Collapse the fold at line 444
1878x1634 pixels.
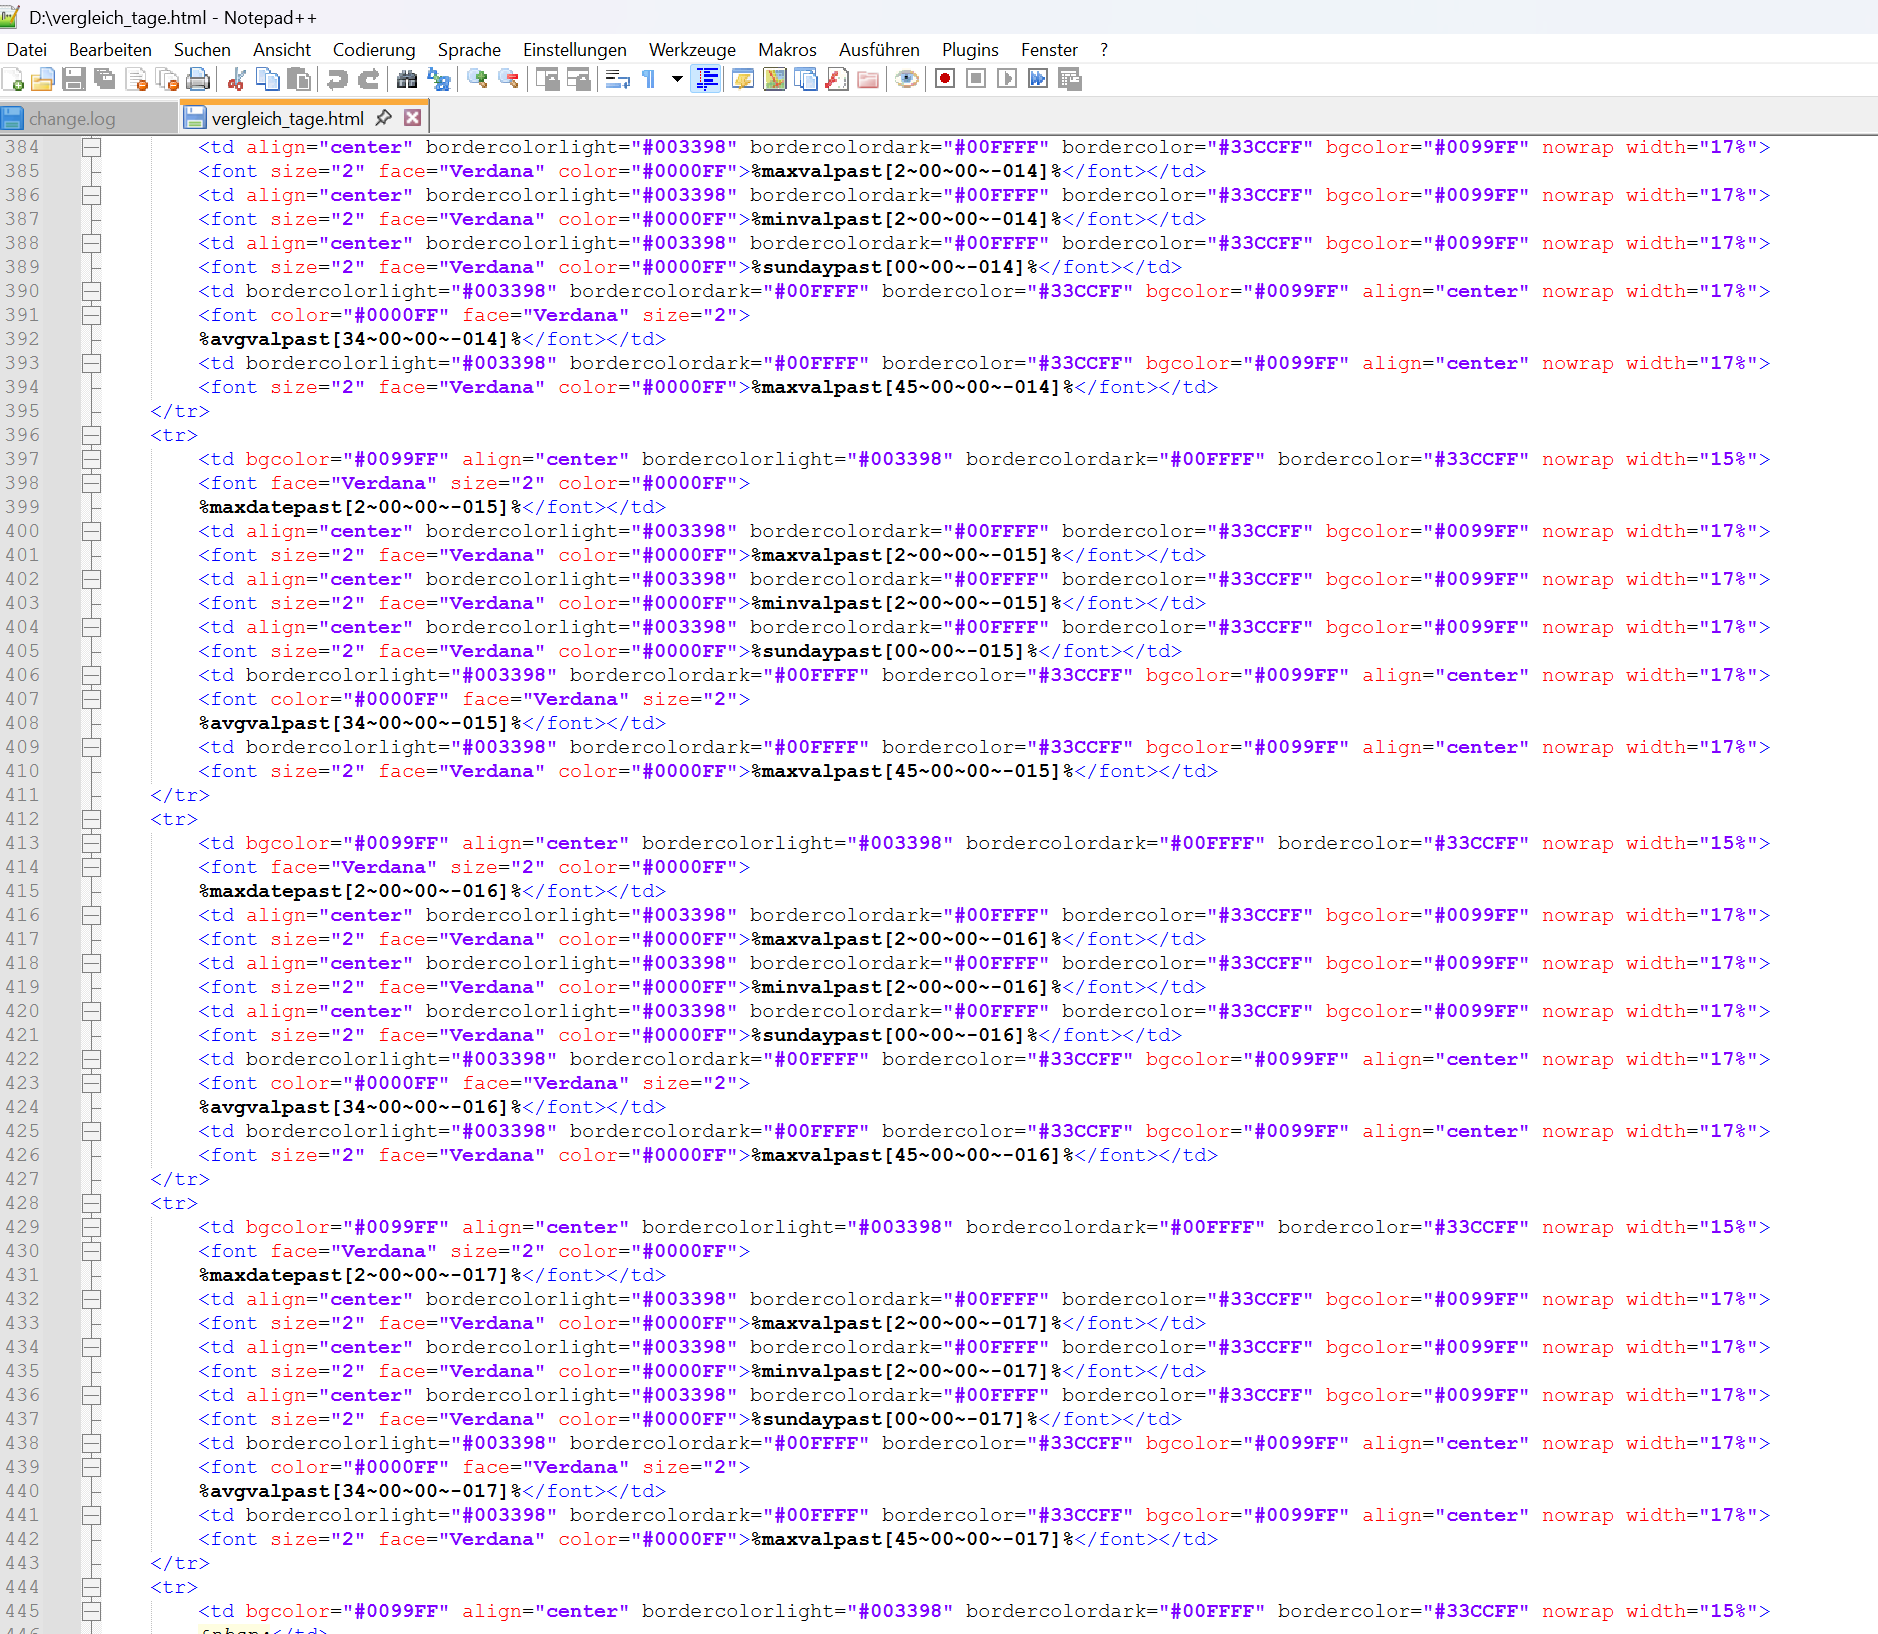coord(91,1587)
